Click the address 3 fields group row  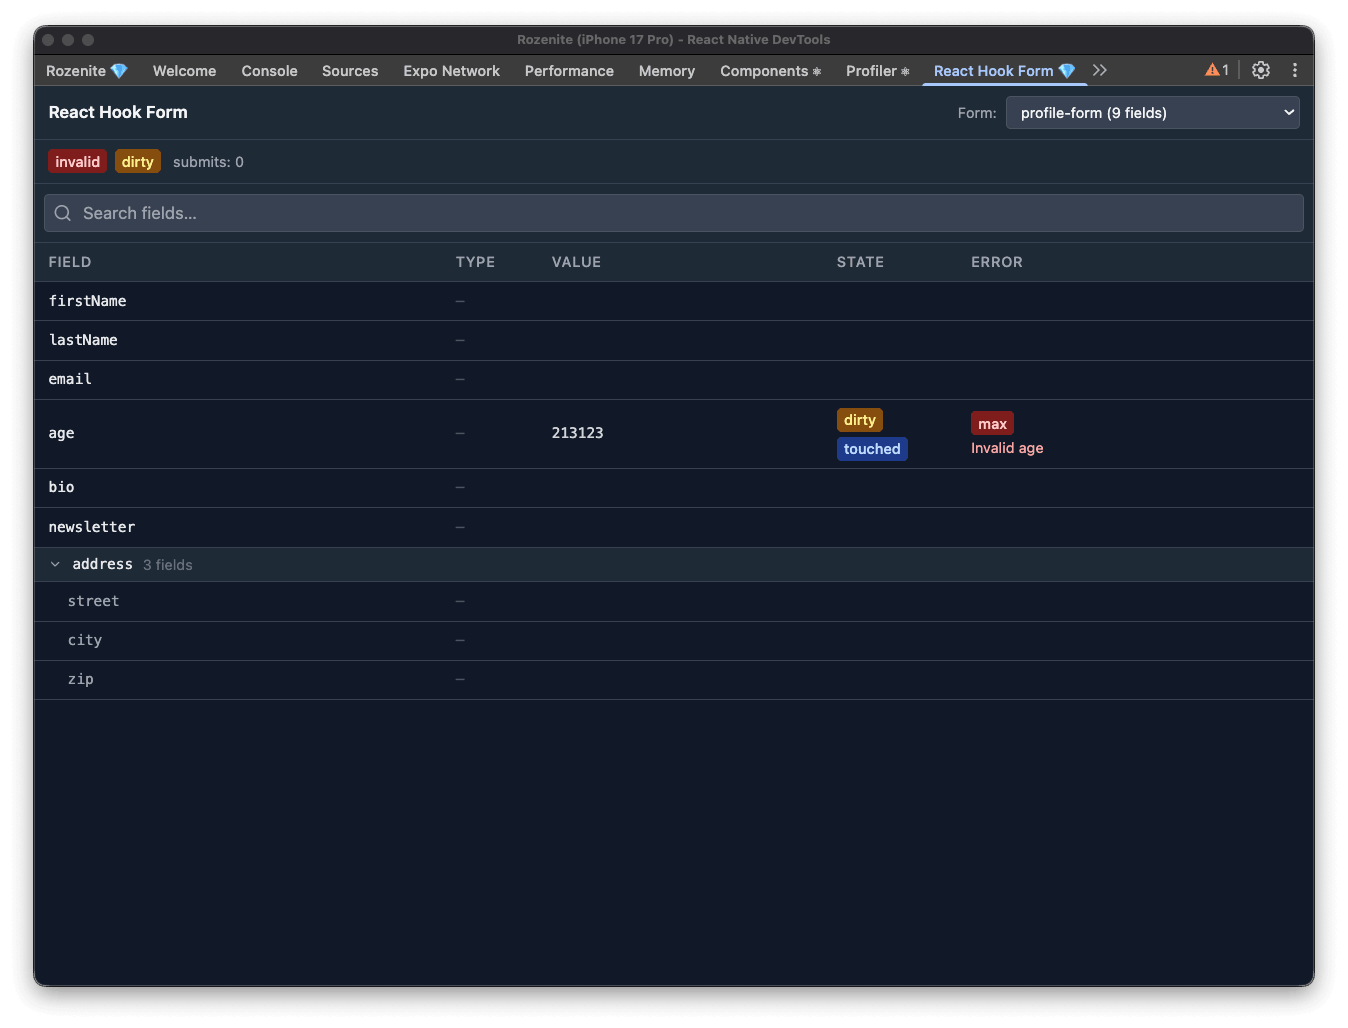(x=674, y=564)
